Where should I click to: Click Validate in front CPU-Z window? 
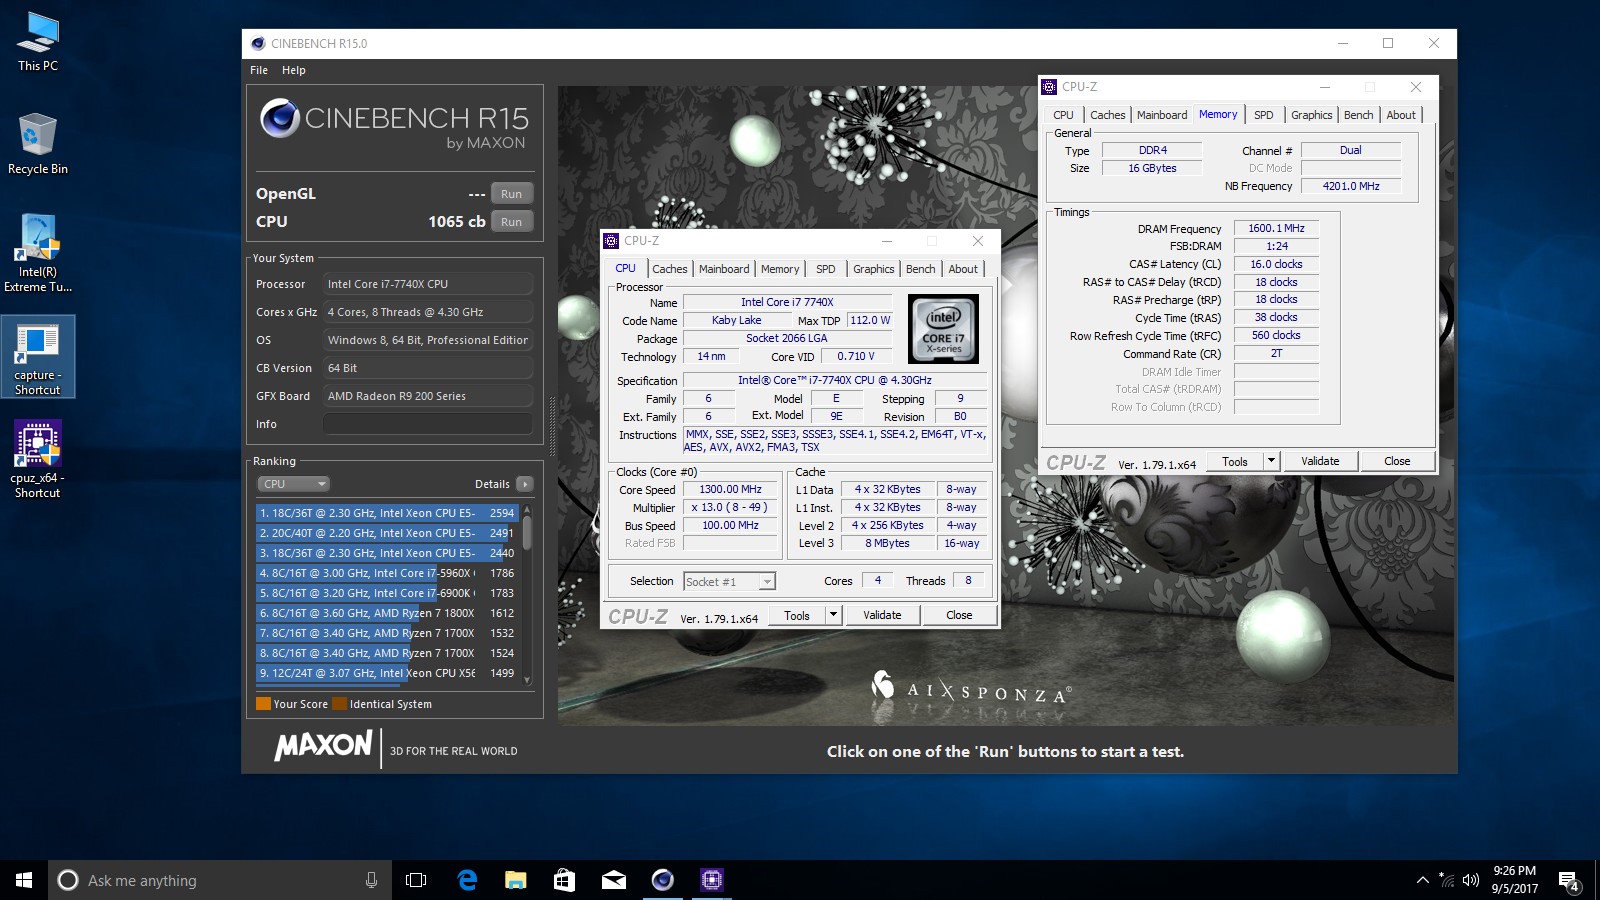[882, 616]
